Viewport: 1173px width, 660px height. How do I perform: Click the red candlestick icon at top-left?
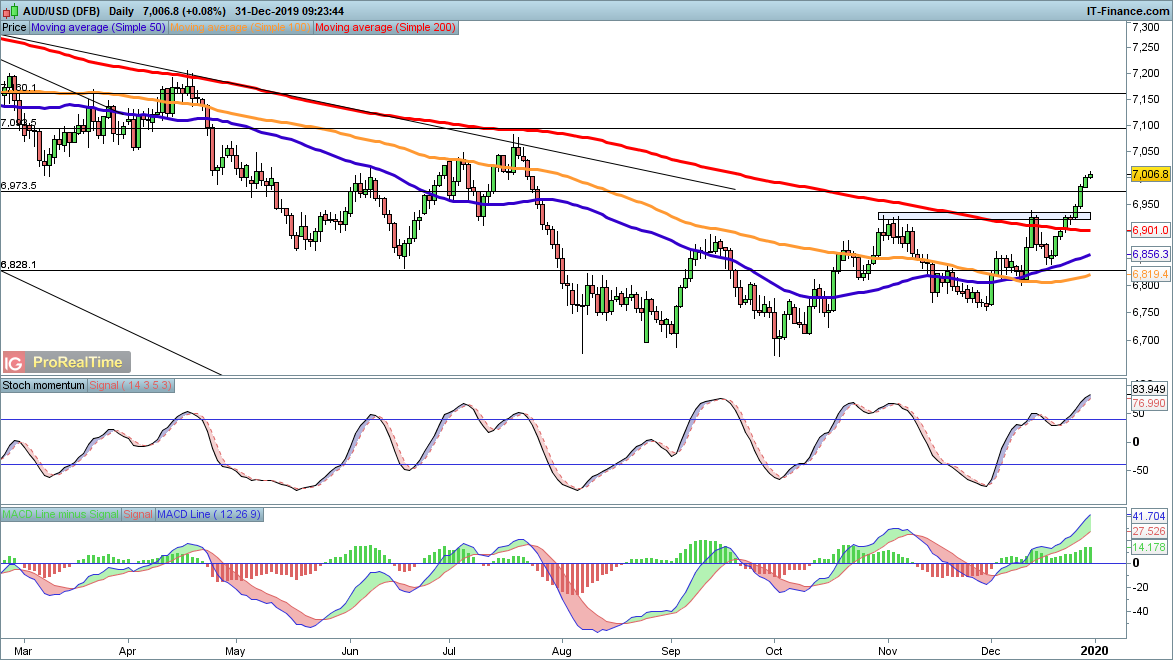pos(6,12)
